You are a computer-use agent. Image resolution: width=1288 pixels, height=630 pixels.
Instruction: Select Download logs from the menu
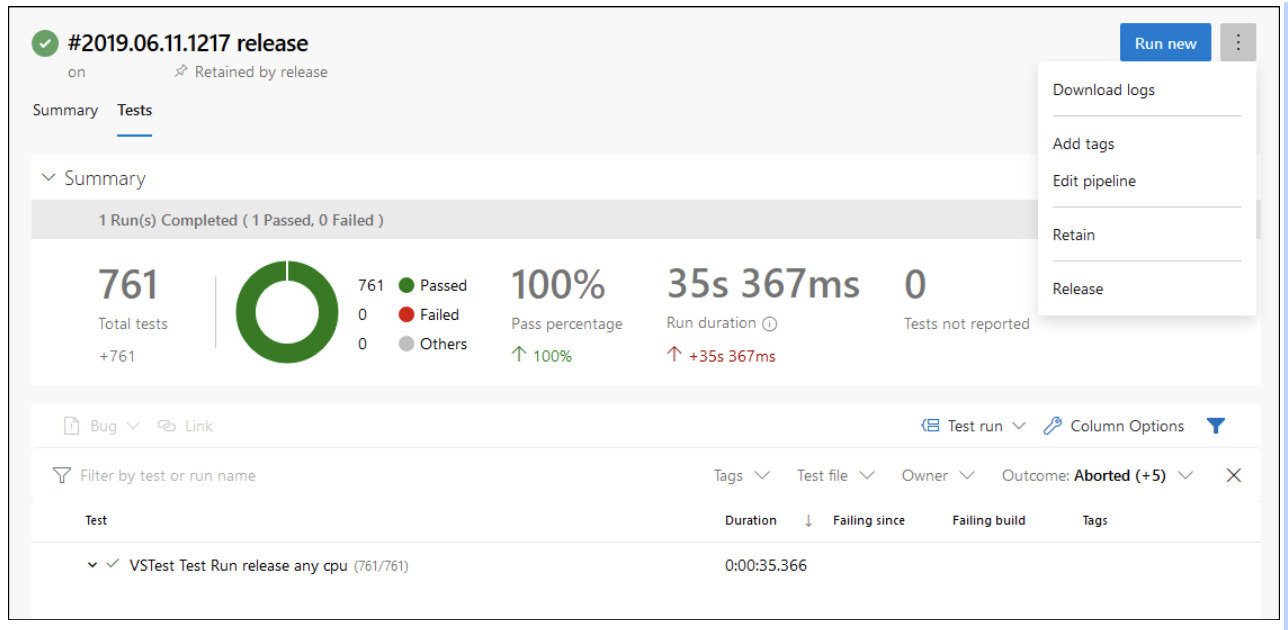1103,89
